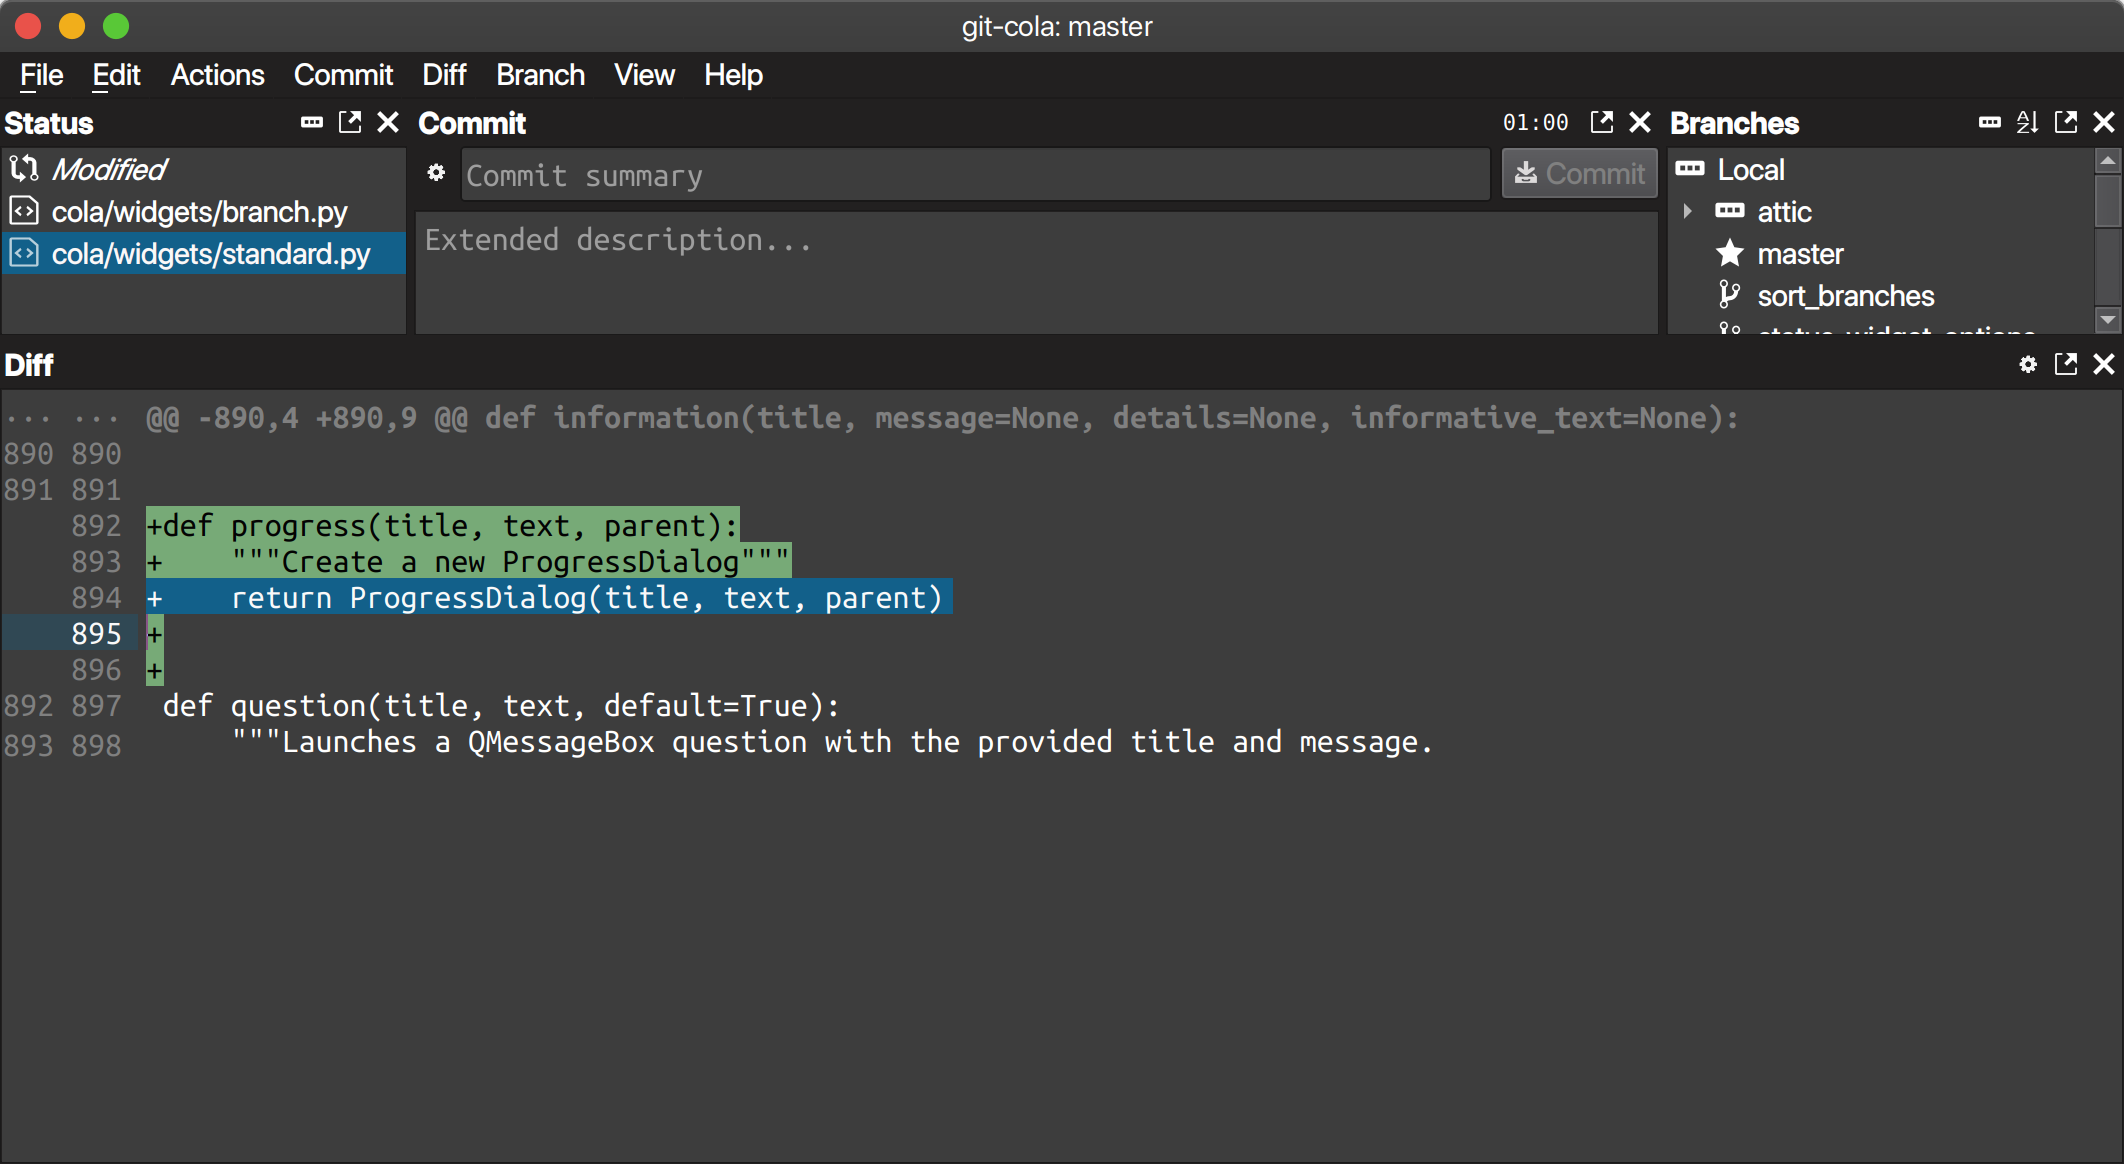This screenshot has width=2124, height=1164.
Task: Click the Commit summary input field
Action: [975, 175]
